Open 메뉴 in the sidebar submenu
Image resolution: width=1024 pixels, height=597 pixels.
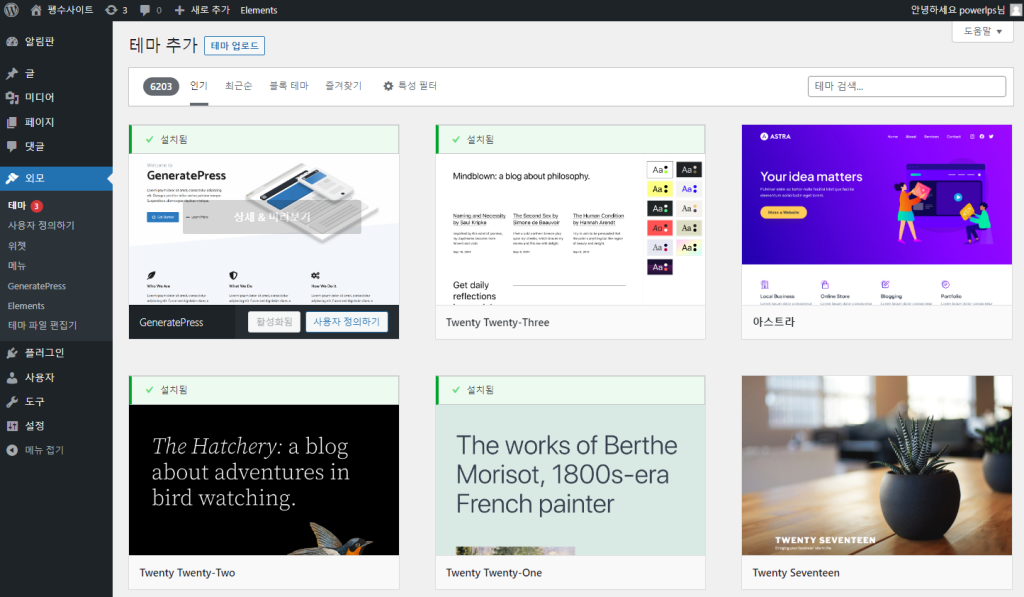click(x=17, y=266)
